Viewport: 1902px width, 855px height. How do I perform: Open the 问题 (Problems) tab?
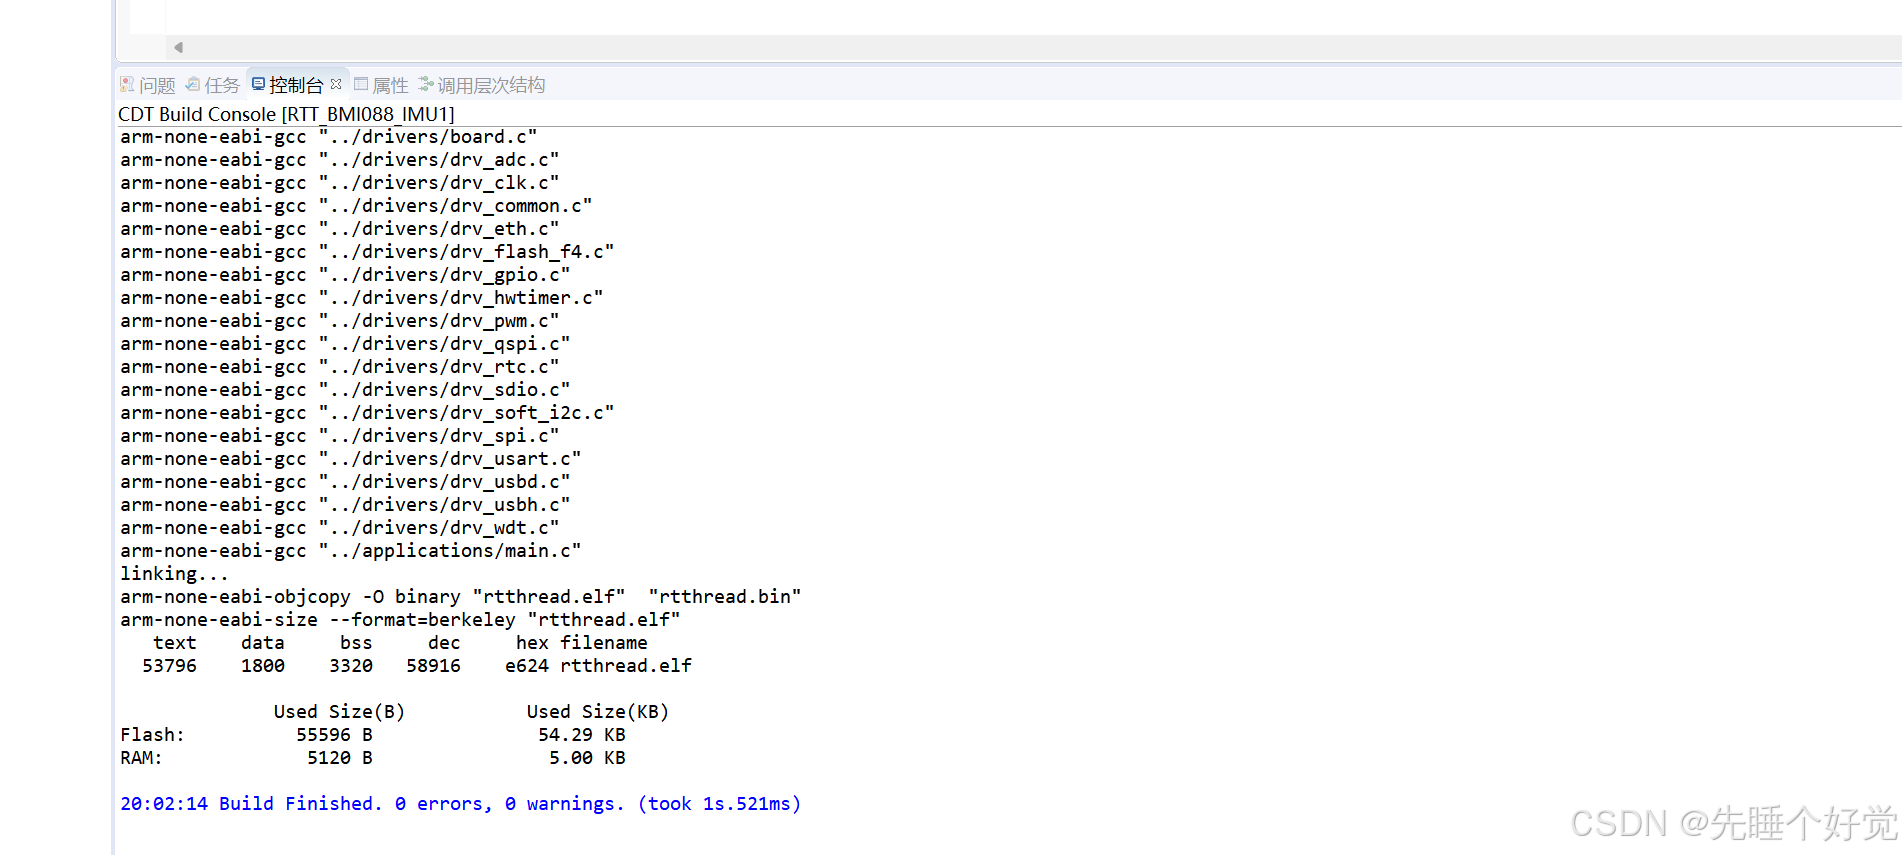147,85
